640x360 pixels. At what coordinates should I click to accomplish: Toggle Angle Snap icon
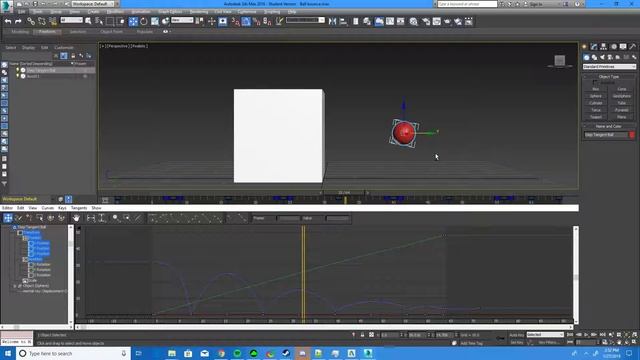246,21
